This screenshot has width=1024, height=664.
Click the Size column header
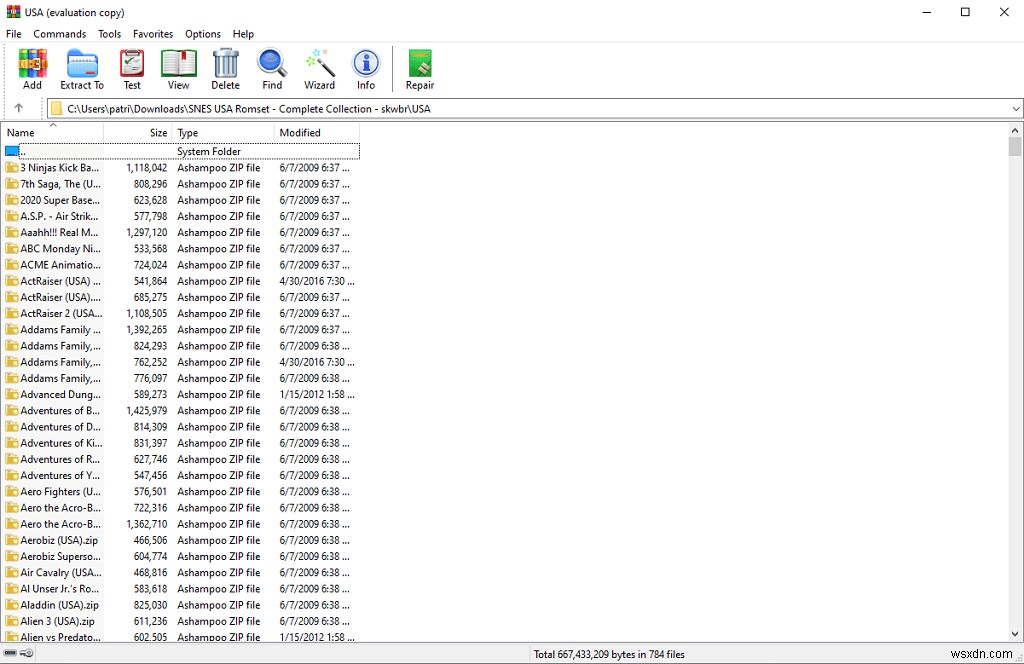157,132
